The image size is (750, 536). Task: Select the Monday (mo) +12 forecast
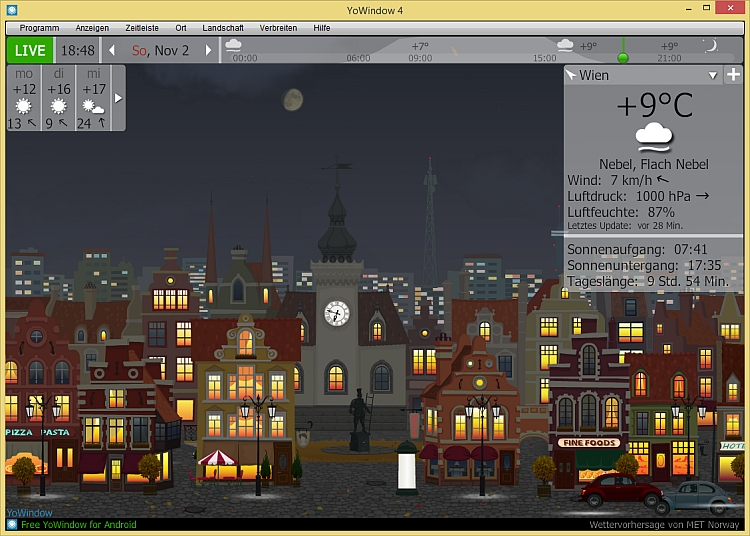[24, 98]
